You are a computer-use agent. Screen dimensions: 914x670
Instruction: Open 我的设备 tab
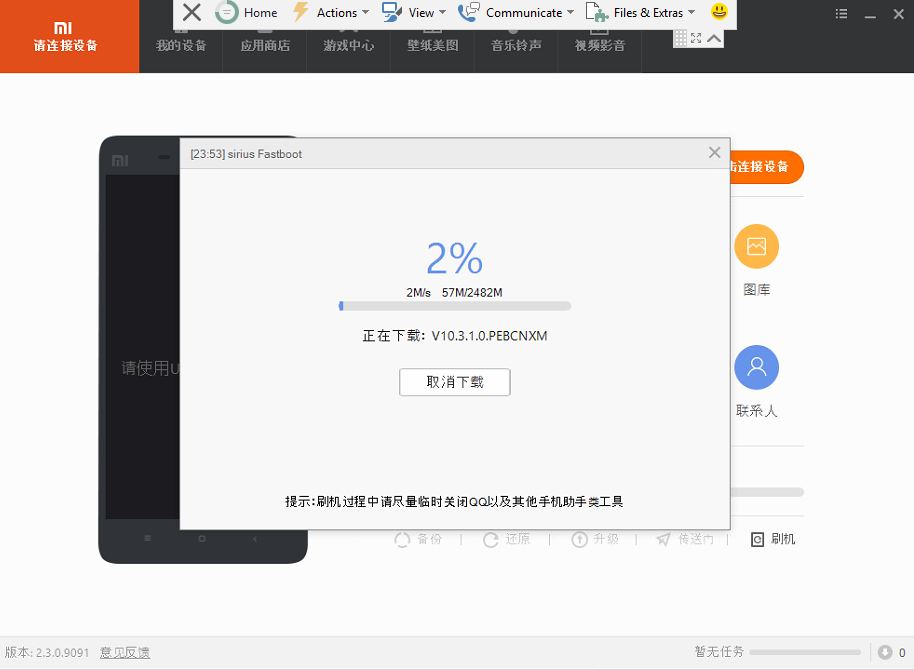tap(181, 45)
